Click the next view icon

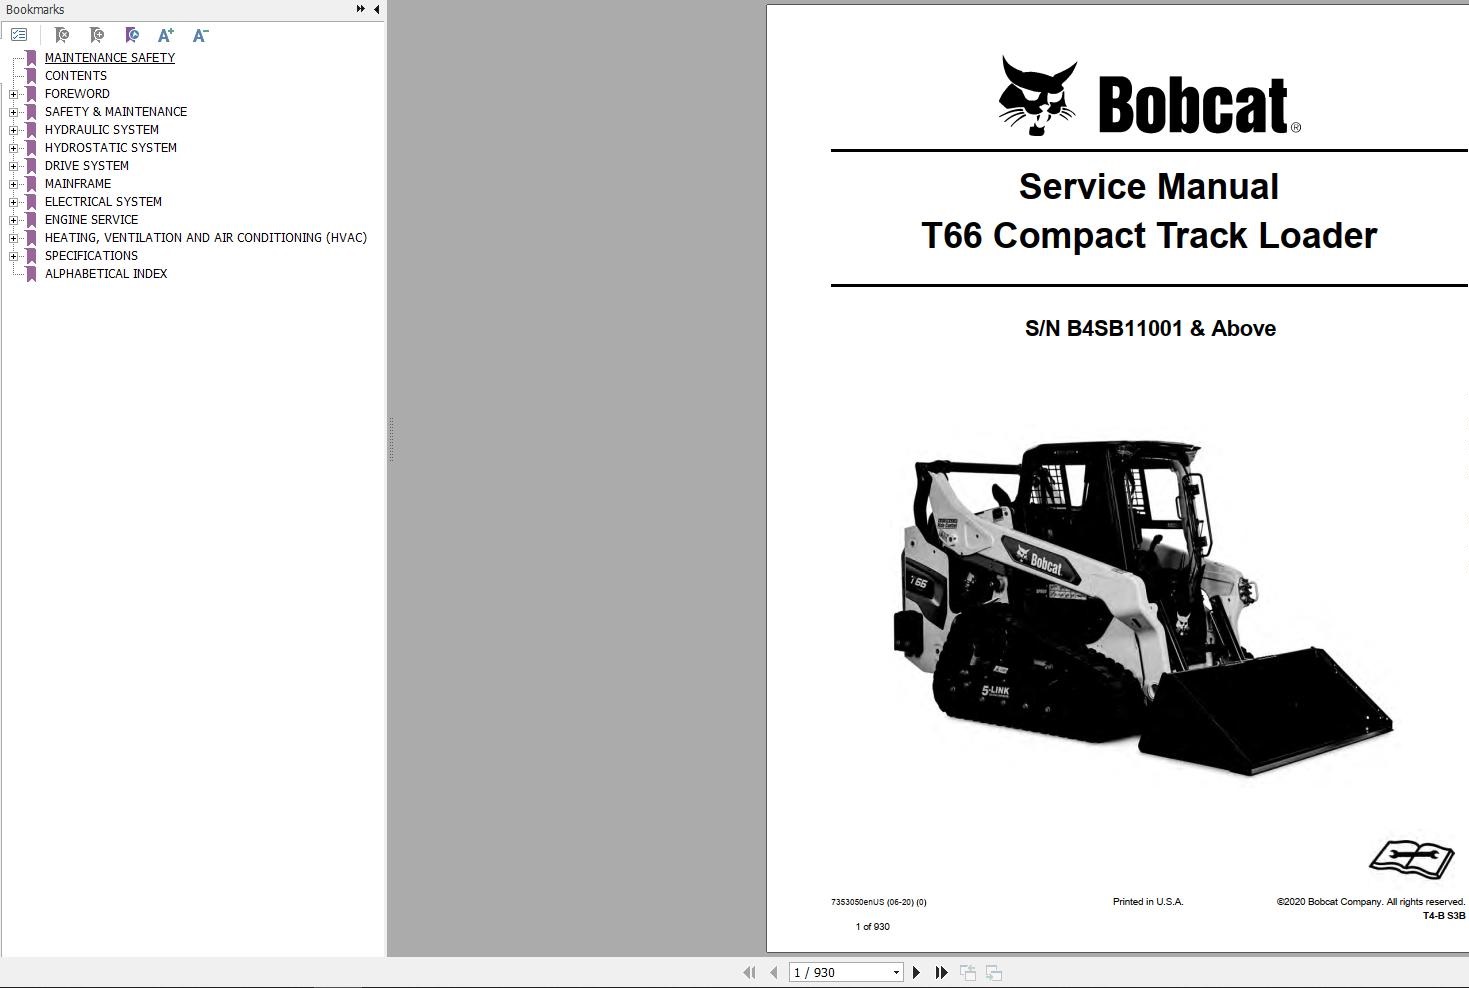(x=994, y=972)
